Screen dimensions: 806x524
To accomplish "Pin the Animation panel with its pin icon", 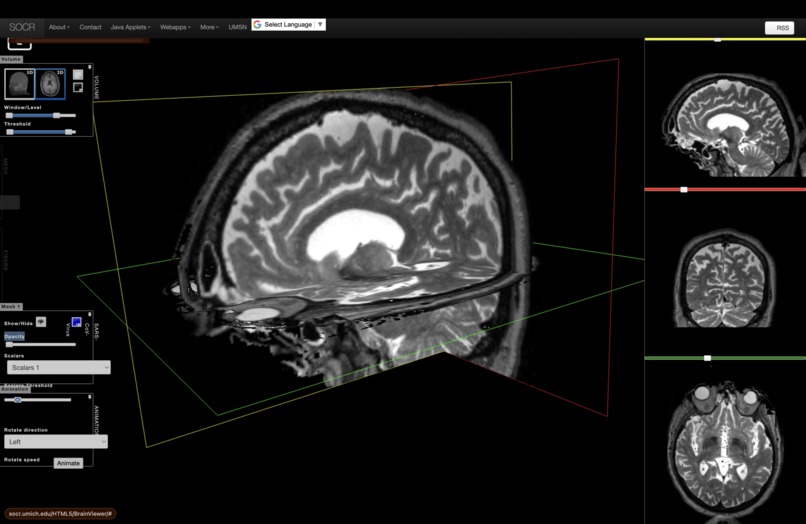I will pyautogui.click(x=89, y=397).
